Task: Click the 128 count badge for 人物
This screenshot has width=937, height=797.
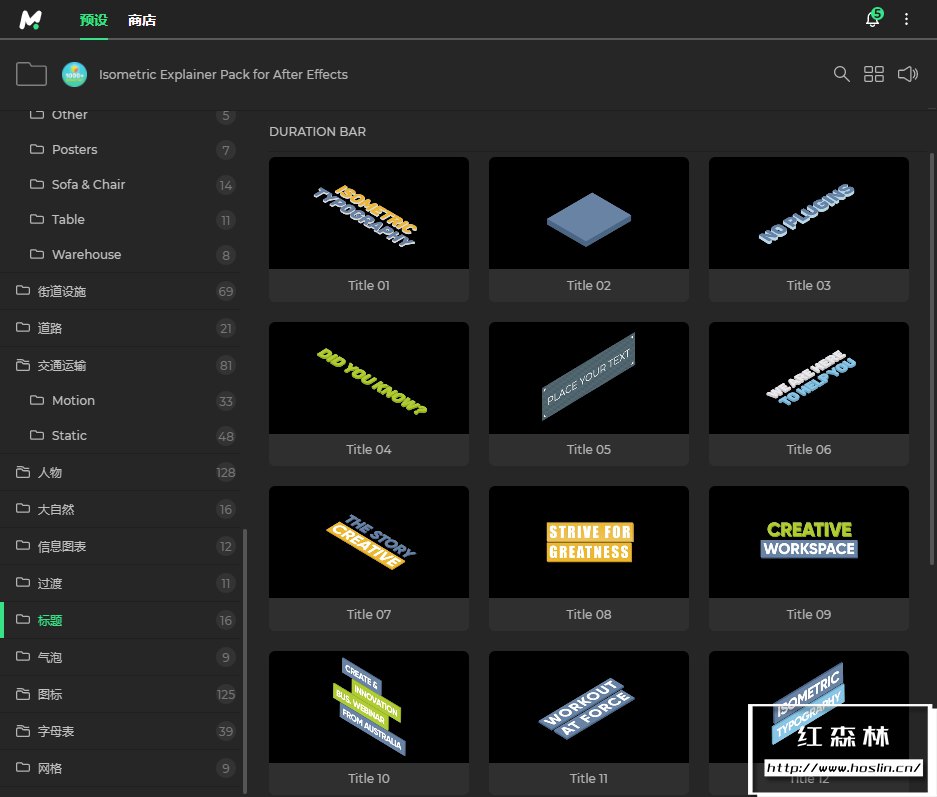Action: 225,473
